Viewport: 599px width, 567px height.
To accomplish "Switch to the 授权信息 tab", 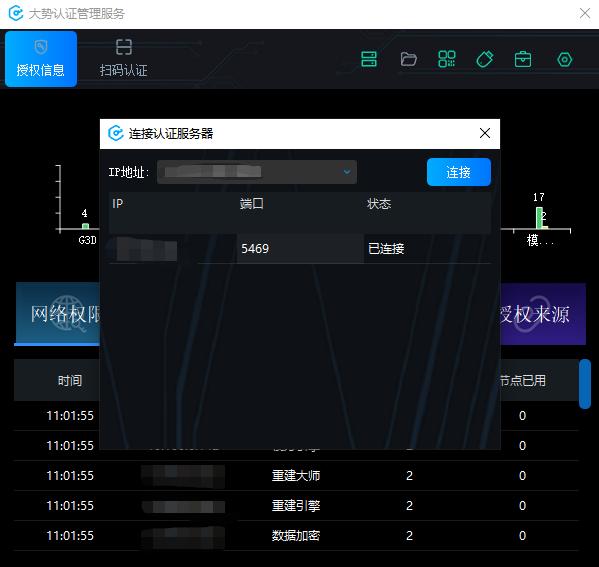I will (41, 59).
